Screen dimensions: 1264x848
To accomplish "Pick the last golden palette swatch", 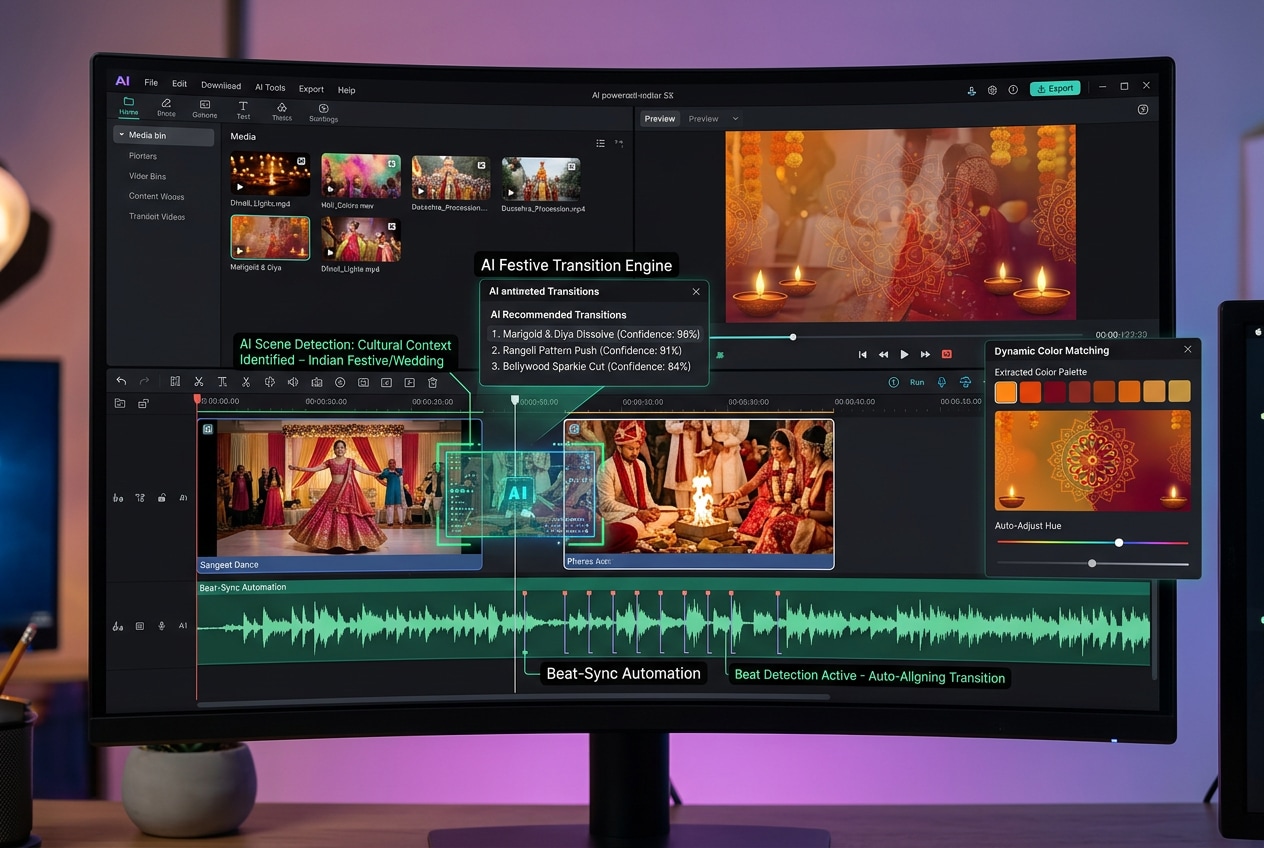I will click(x=1179, y=391).
